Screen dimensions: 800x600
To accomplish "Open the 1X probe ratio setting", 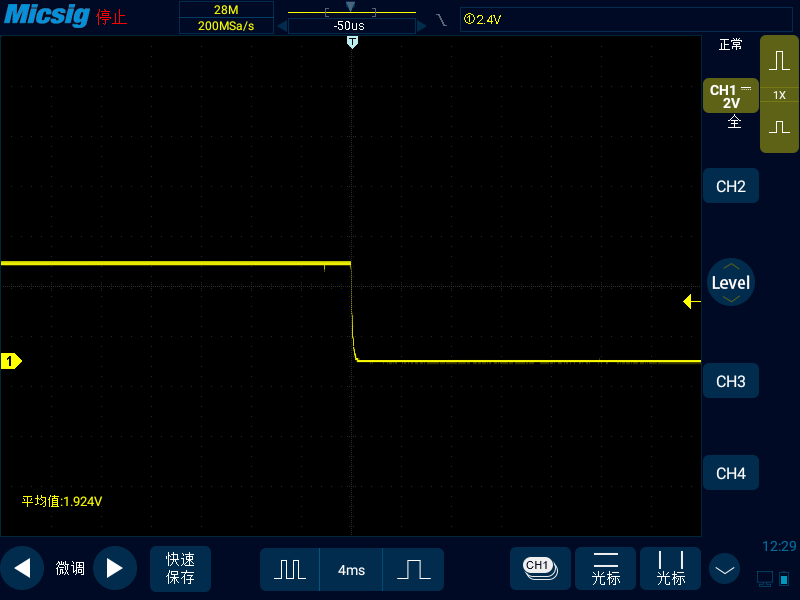I will pyautogui.click(x=779, y=95).
